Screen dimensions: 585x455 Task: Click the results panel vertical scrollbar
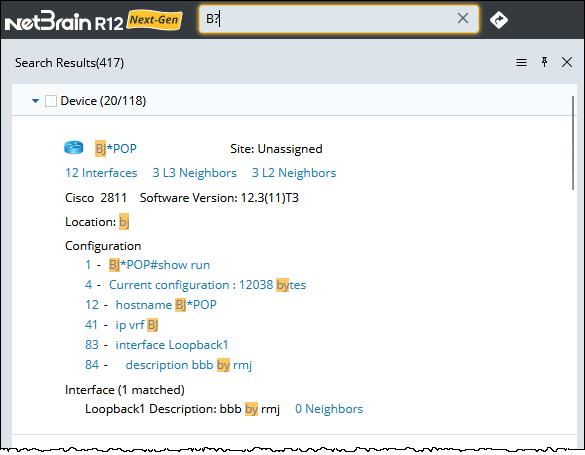(x=573, y=143)
